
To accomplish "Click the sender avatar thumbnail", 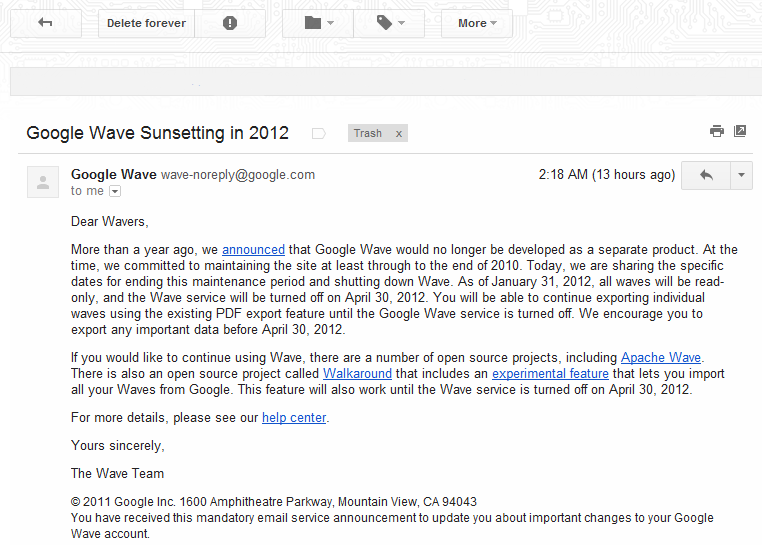I will [x=43, y=182].
